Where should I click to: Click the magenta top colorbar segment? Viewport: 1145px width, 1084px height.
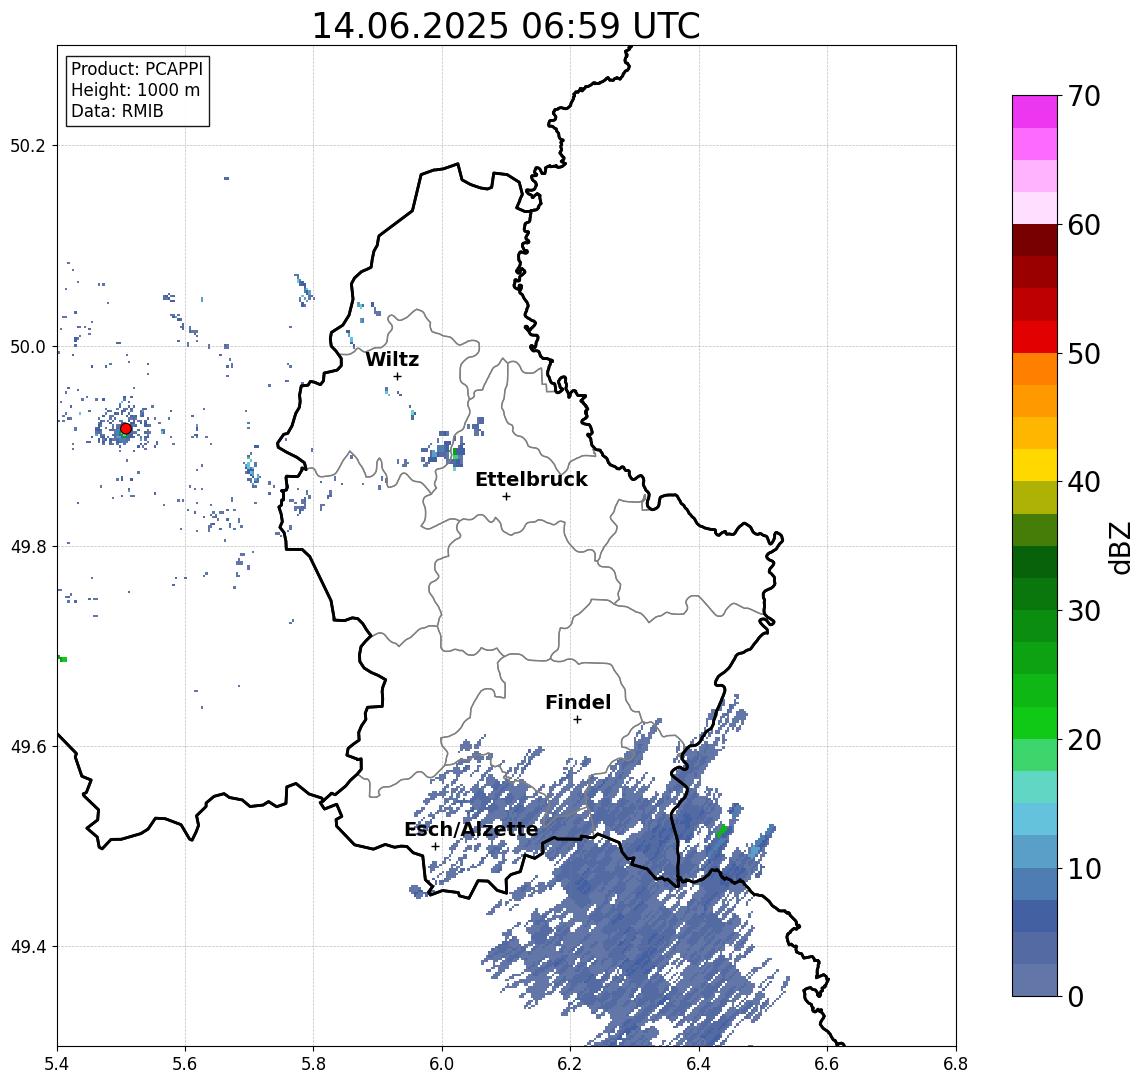tap(1035, 112)
